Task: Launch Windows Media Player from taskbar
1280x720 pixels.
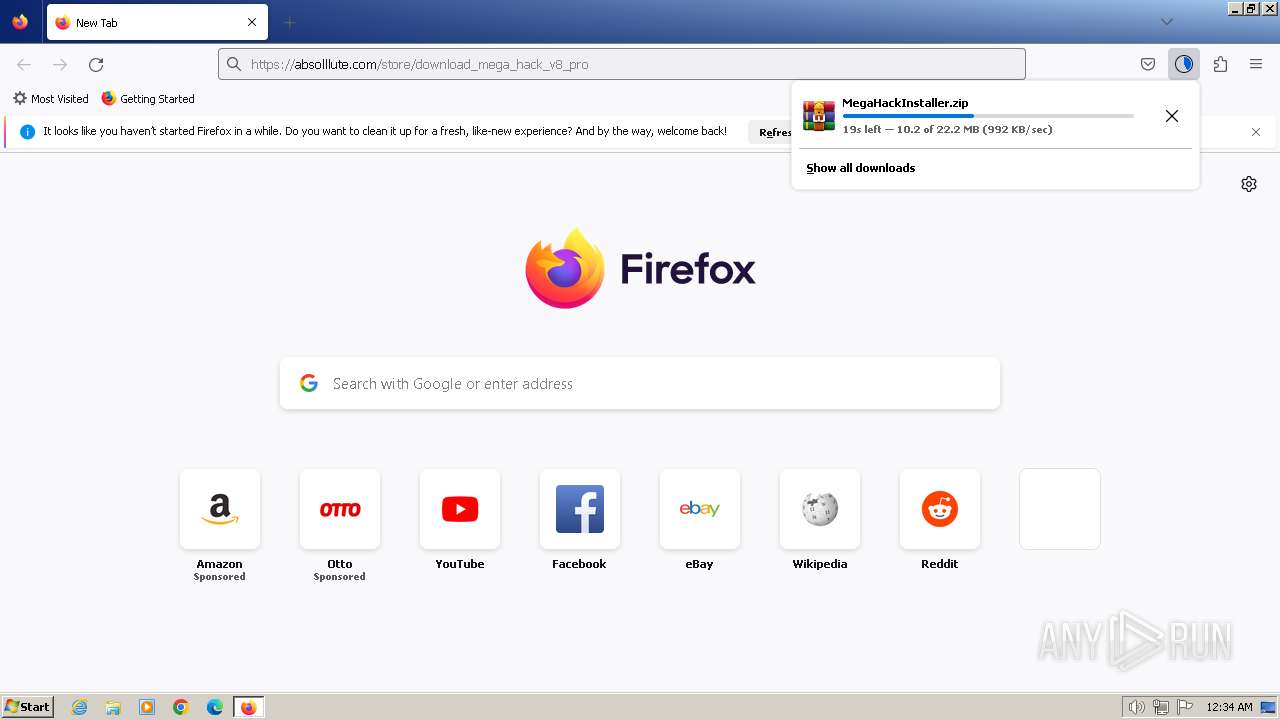Action: point(147,707)
